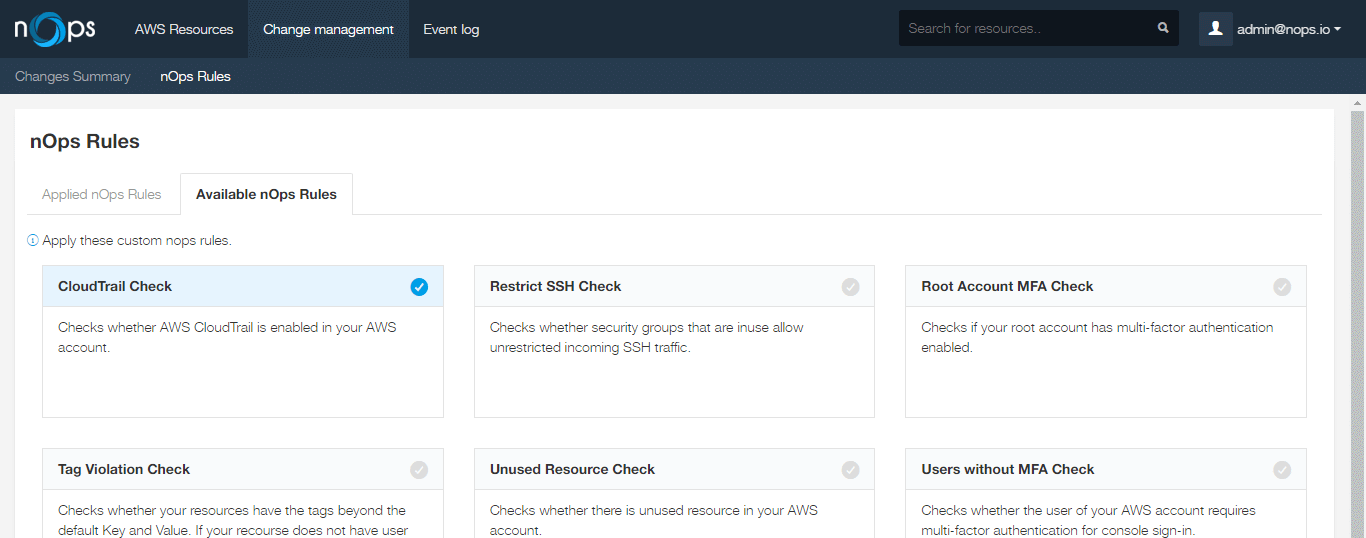Screen dimensions: 1366x538
Task: Click the nOps Rules page heading
Action: [x=85, y=141]
